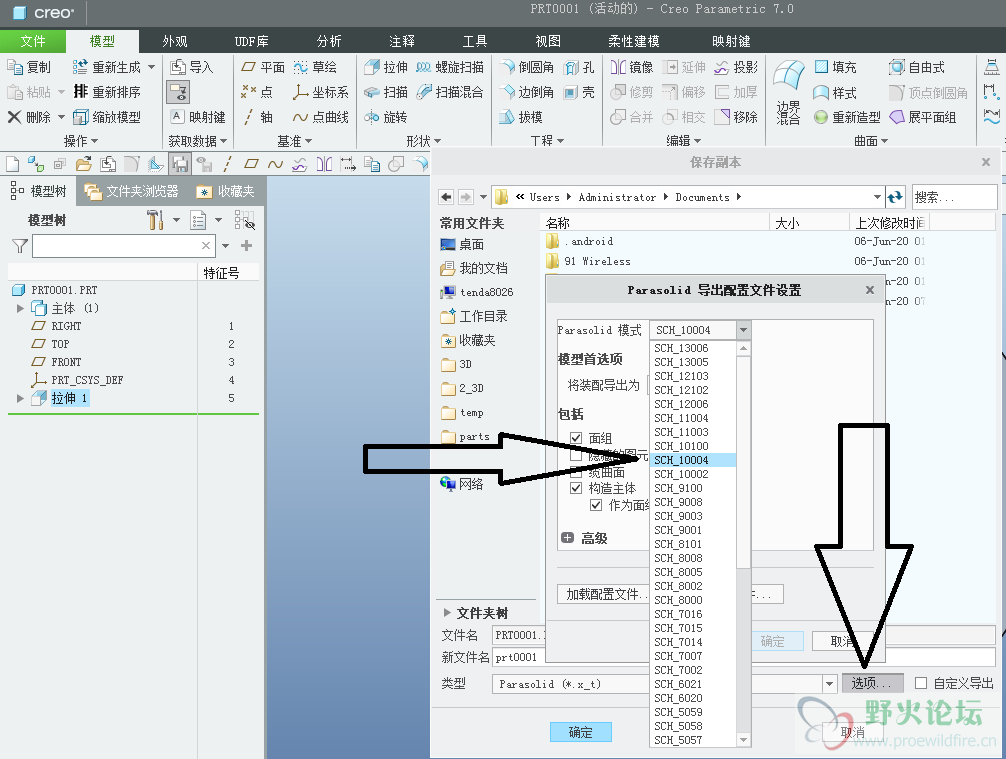1006x759 pixels.
Task: Enable the 自定义导出 checkbox
Action: pyautogui.click(x=921, y=683)
